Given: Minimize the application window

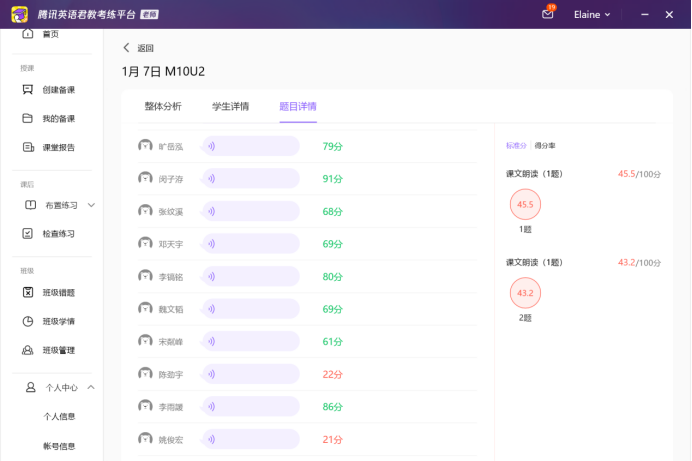Looking at the screenshot, I should click(x=645, y=15).
